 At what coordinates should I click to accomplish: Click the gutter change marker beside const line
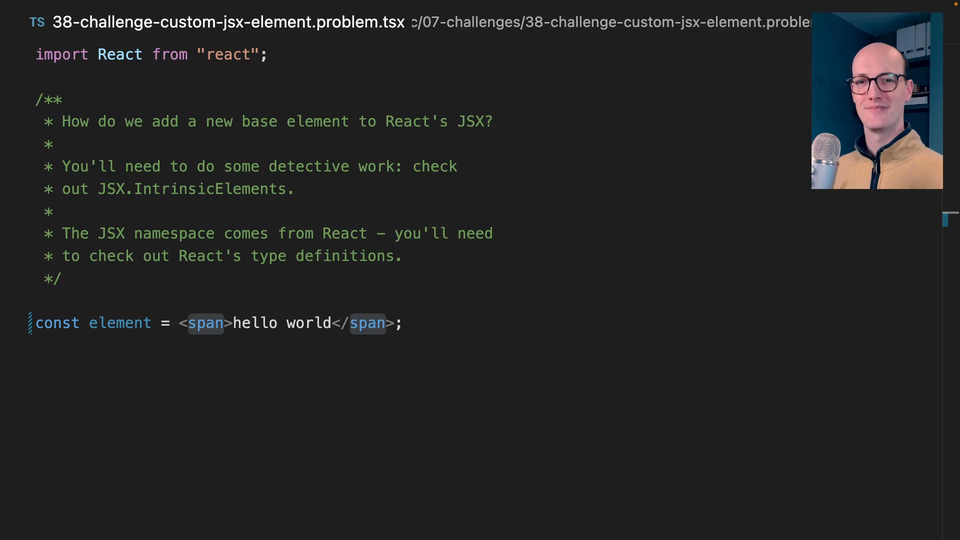click(x=30, y=323)
